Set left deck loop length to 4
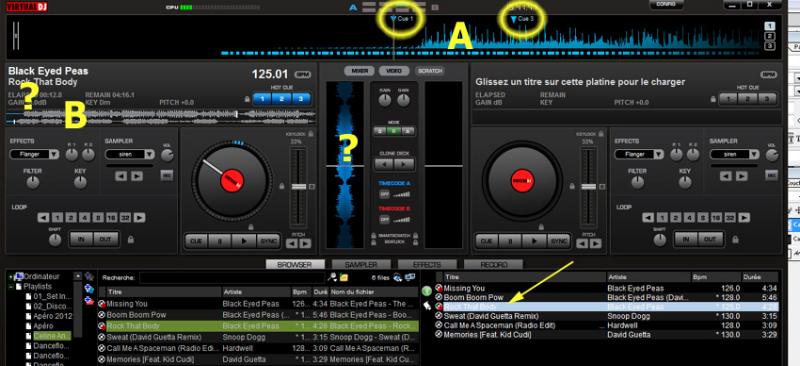 tap(85, 218)
